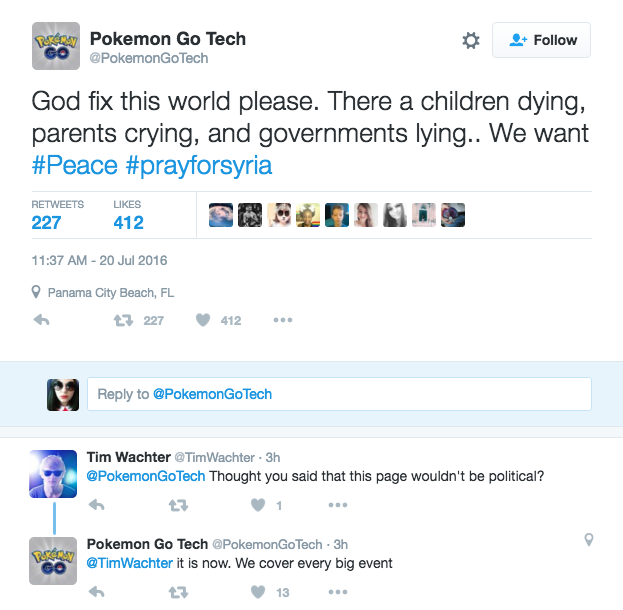Open Tim Wachter's profile avatar
Screen dimensions: 623x610
pyautogui.click(x=54, y=473)
